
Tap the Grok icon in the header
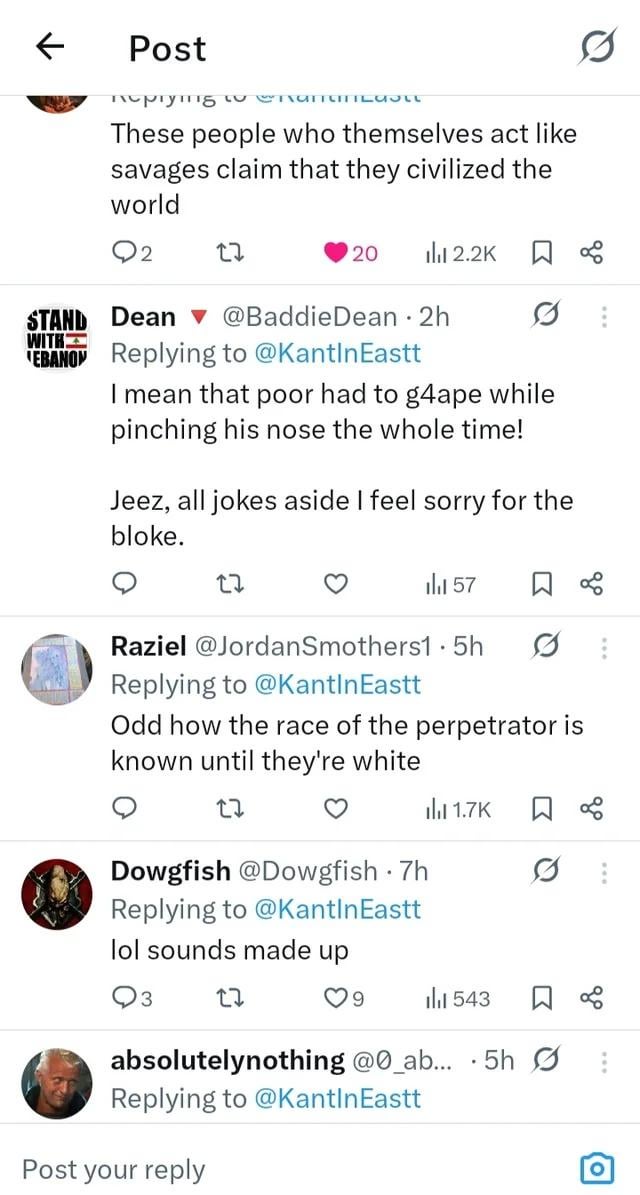(597, 47)
